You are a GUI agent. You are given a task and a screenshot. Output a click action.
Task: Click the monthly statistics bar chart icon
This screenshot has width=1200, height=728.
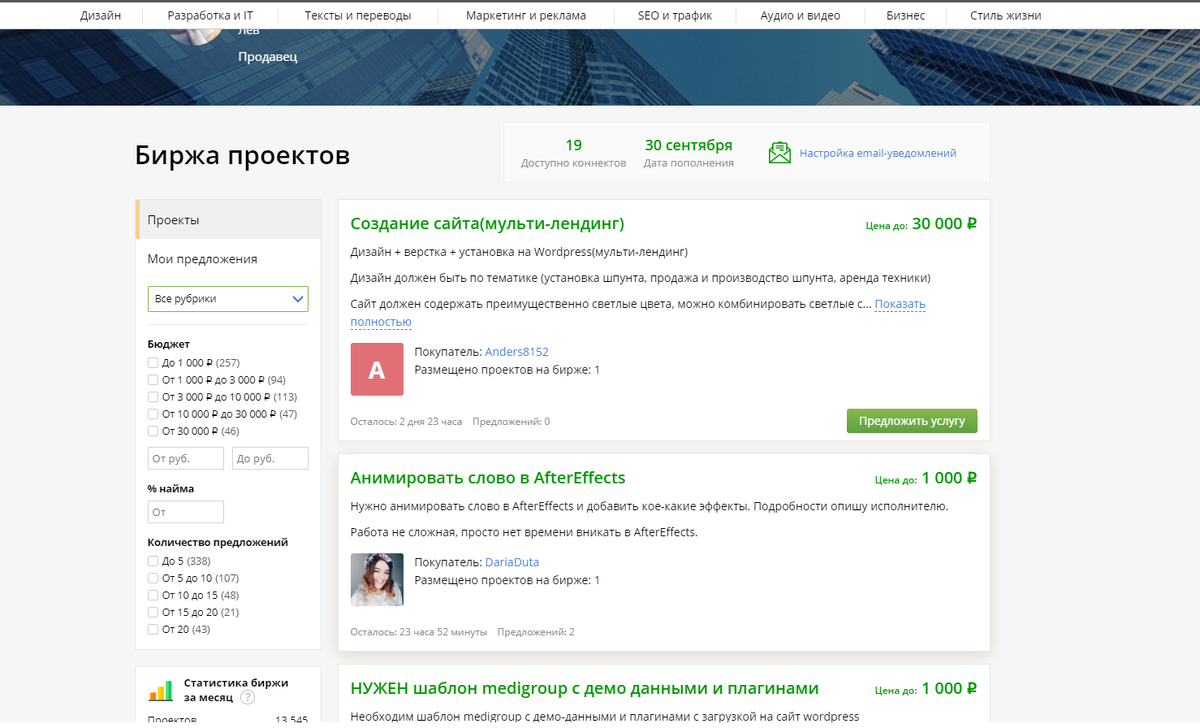coord(160,691)
